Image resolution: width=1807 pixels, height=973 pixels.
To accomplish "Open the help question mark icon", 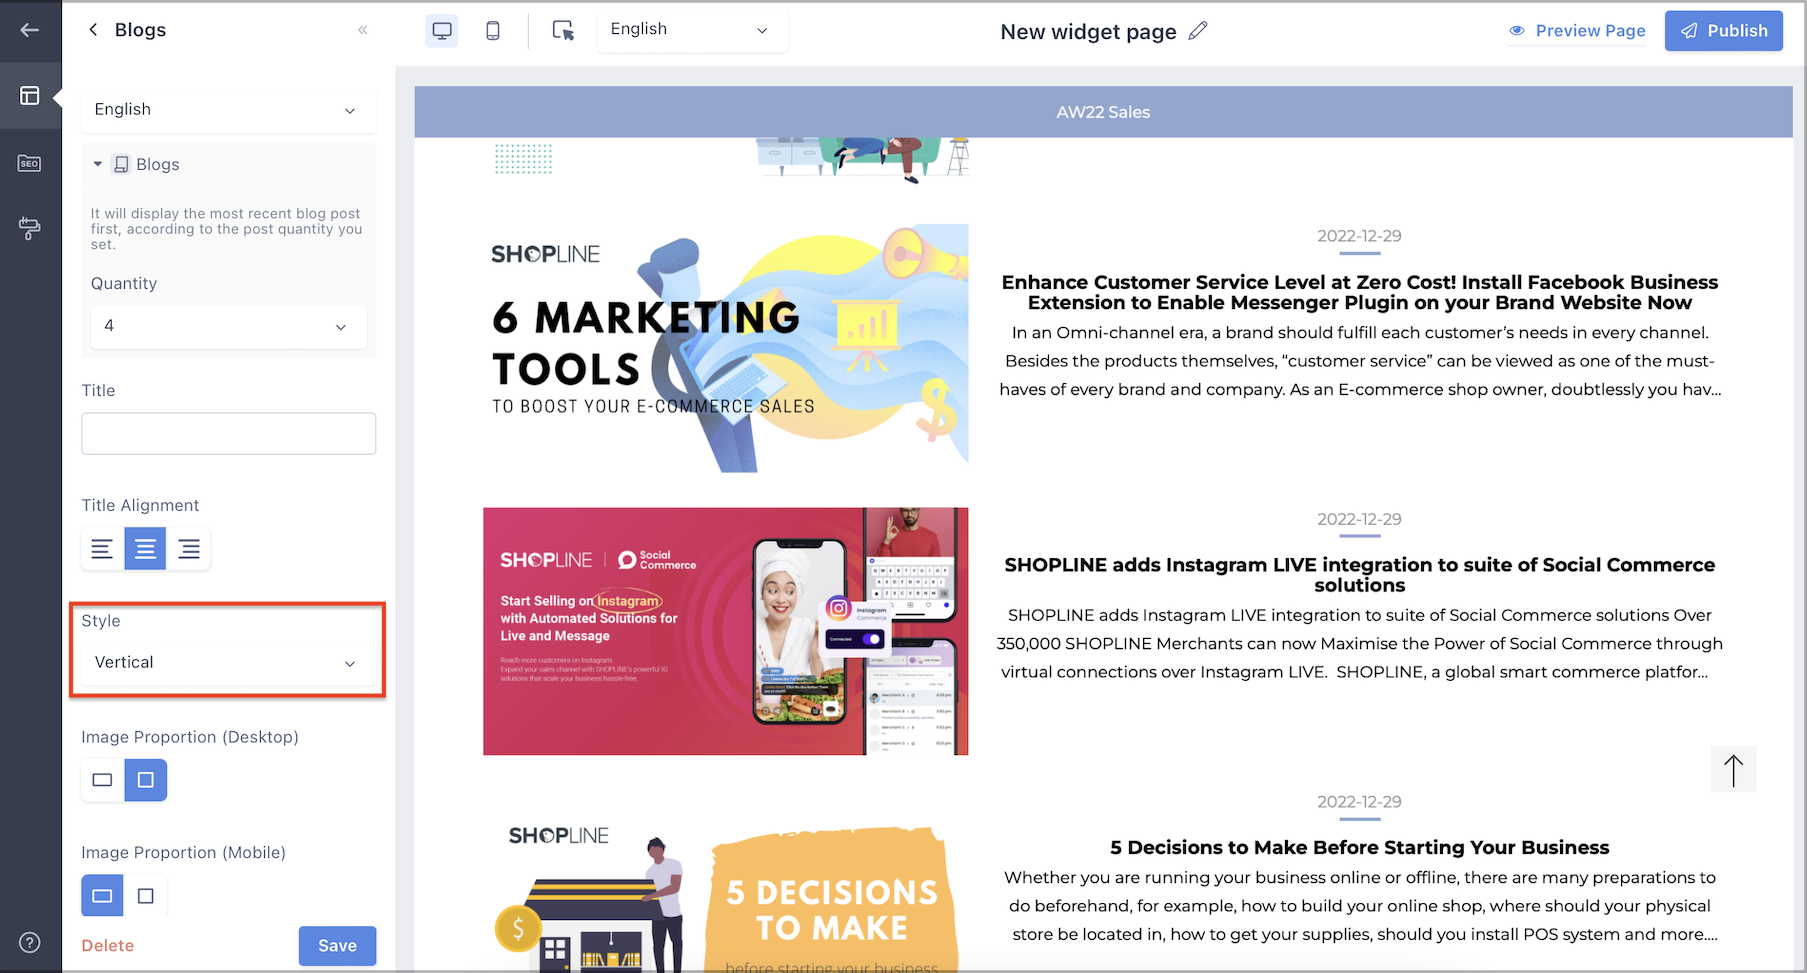I will click(30, 942).
